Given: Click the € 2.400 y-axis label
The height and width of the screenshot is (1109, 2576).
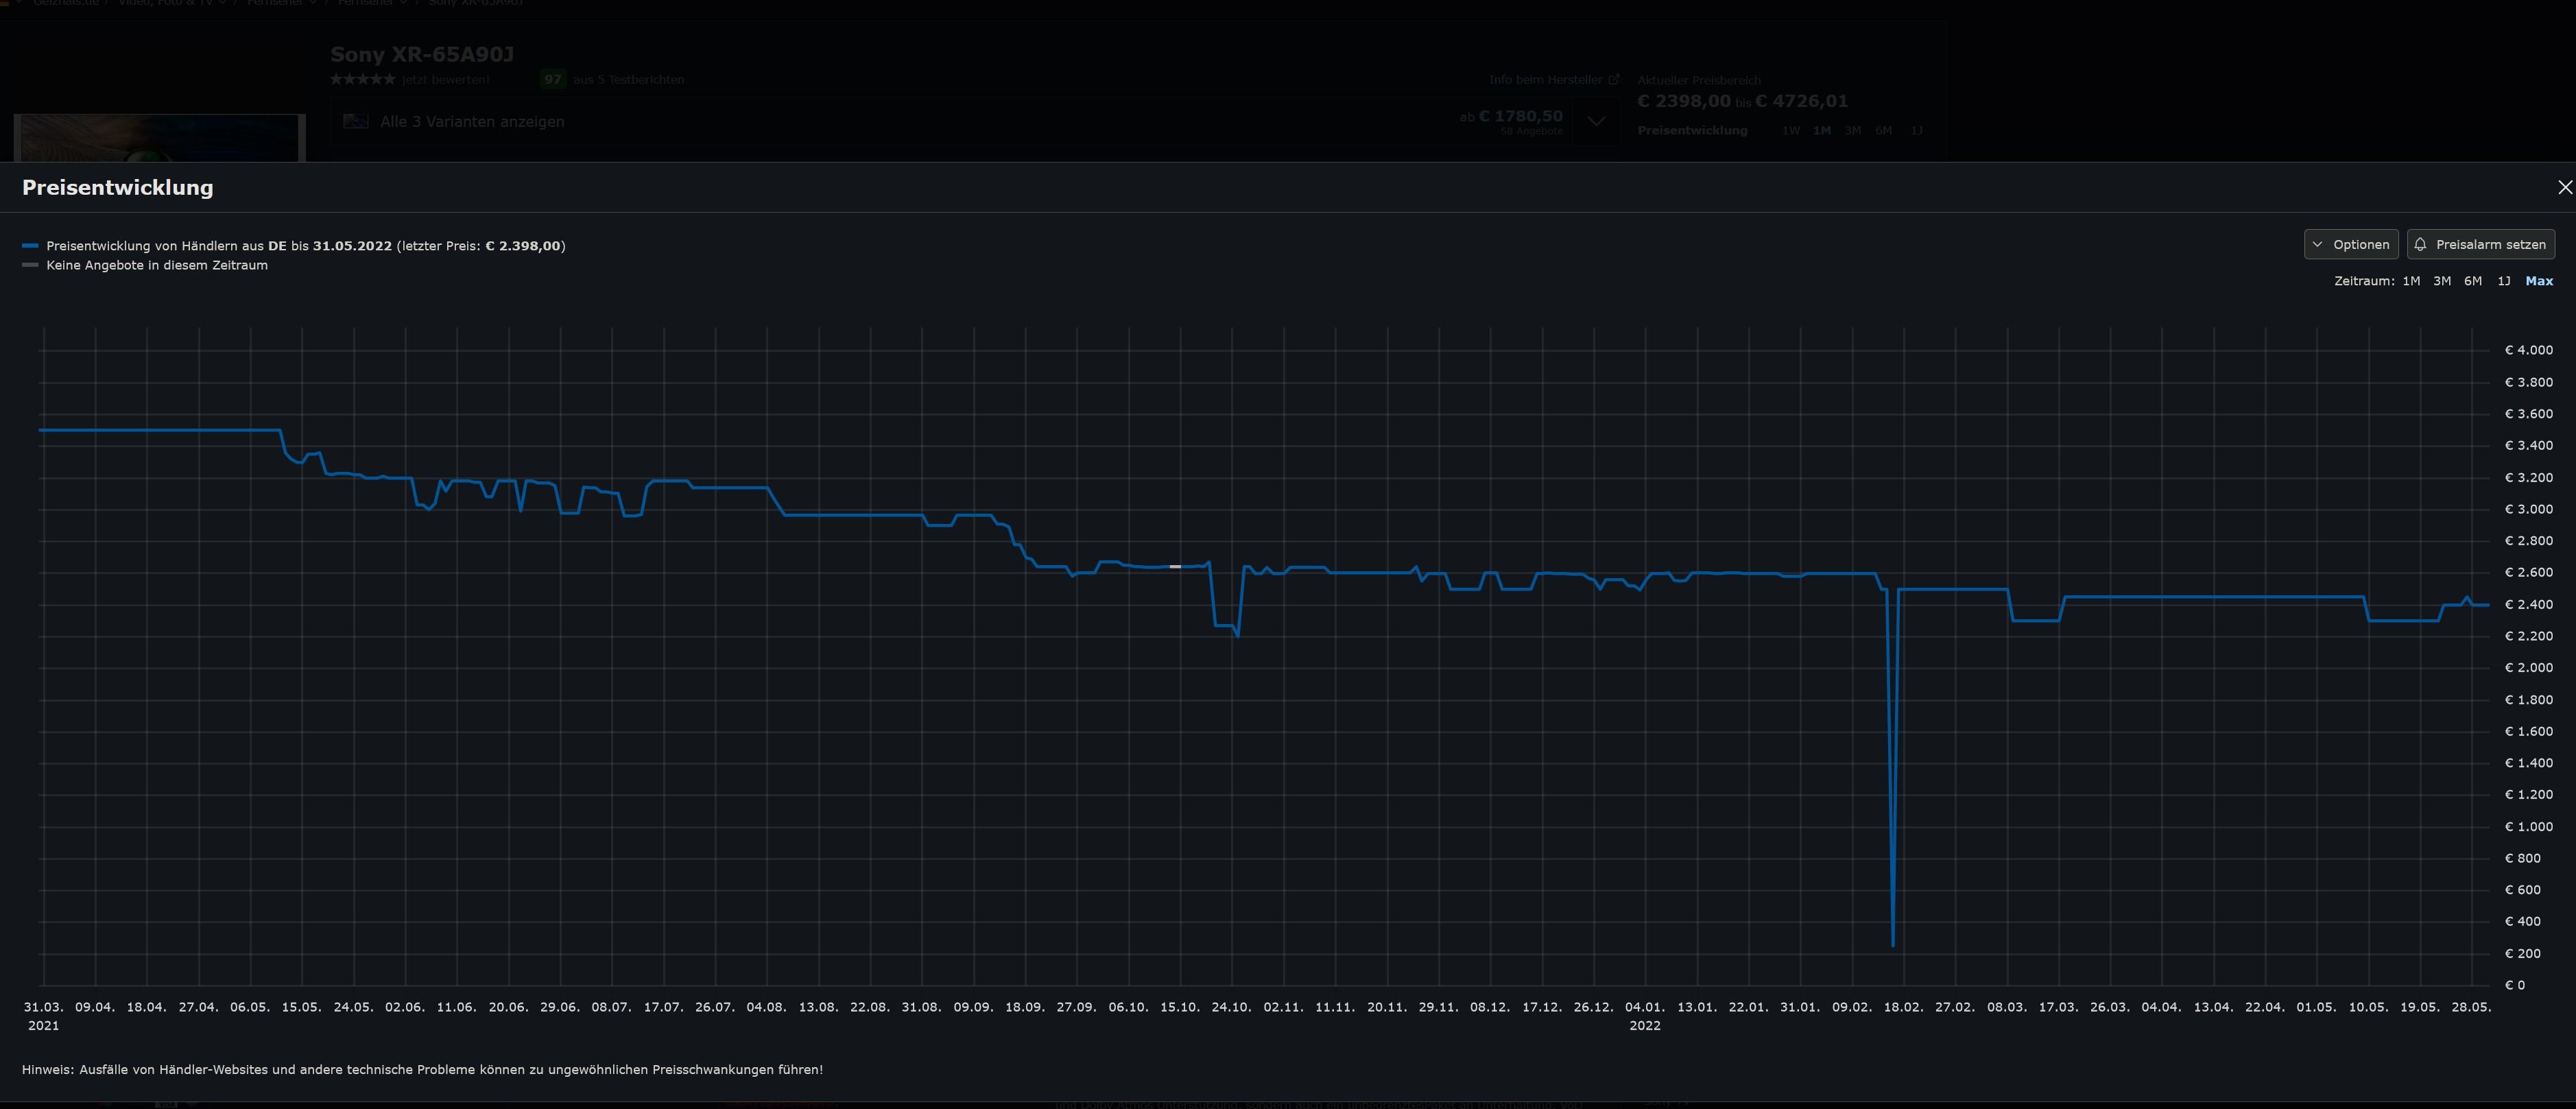Looking at the screenshot, I should click(2528, 604).
